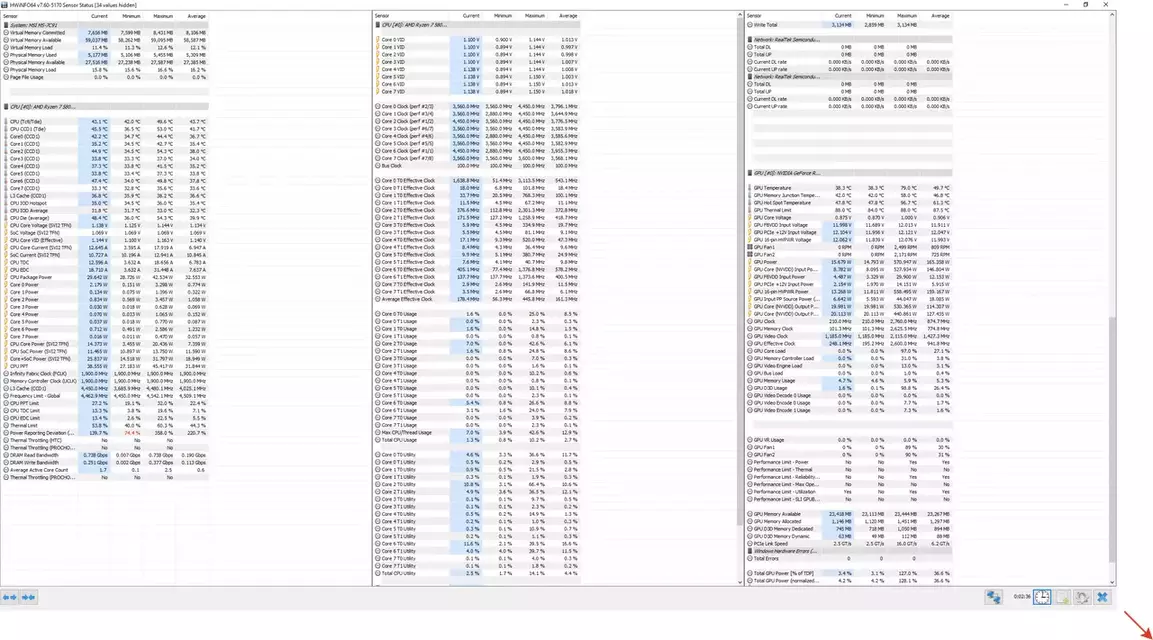Select the CPU EDC row
This screenshot has width=1153, height=640.
point(105,270)
